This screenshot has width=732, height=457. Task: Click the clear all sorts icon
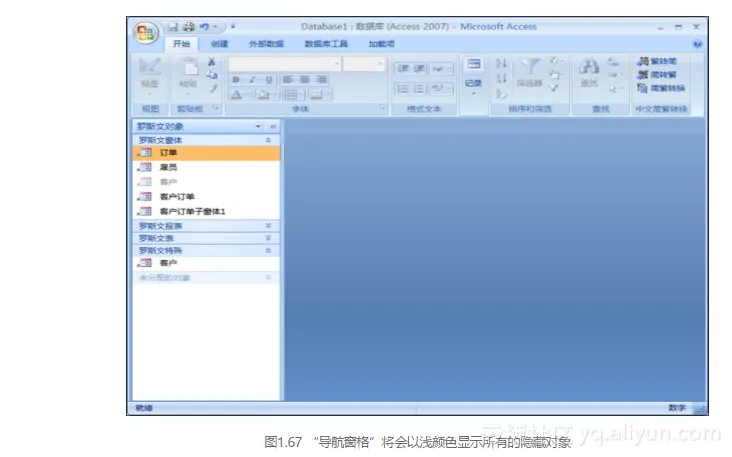point(501,94)
